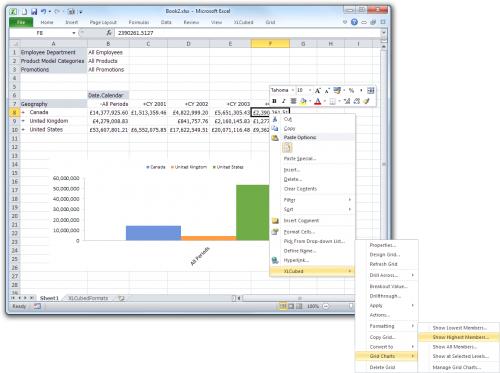Click the Increase Font Size icon
The width and height of the screenshot is (500, 373).
point(318,90)
